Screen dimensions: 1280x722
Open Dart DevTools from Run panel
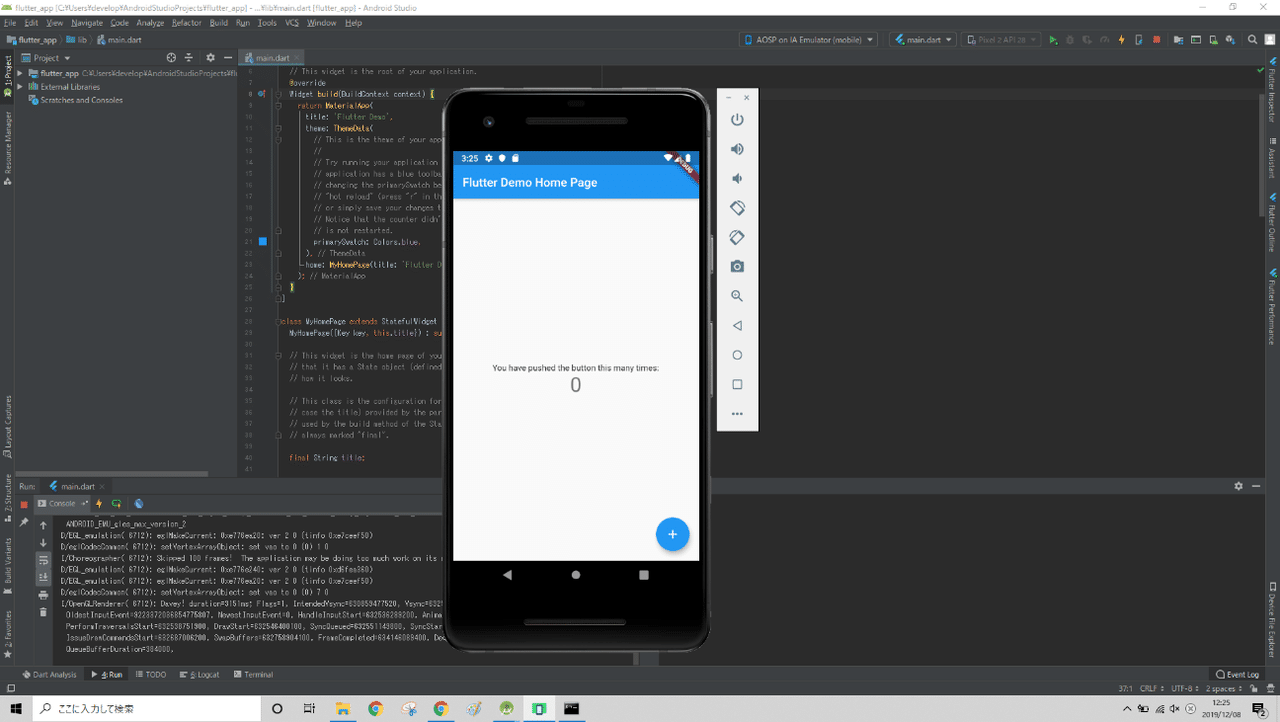pos(139,504)
